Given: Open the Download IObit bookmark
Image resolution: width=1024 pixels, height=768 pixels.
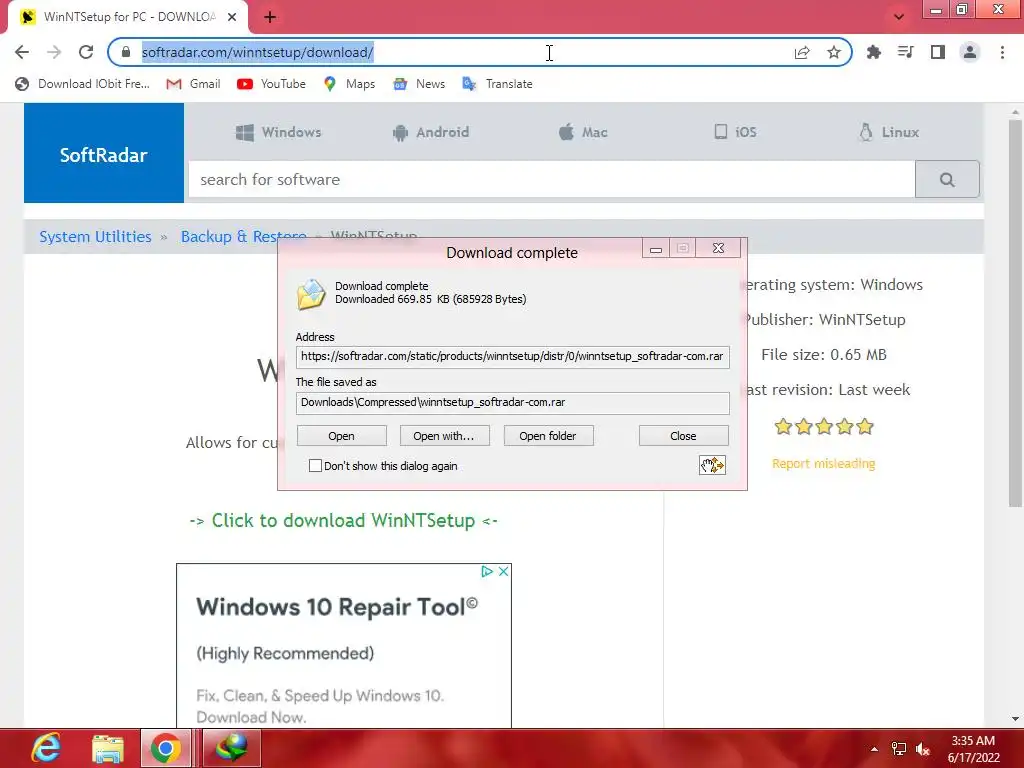Looking at the screenshot, I should tap(83, 84).
